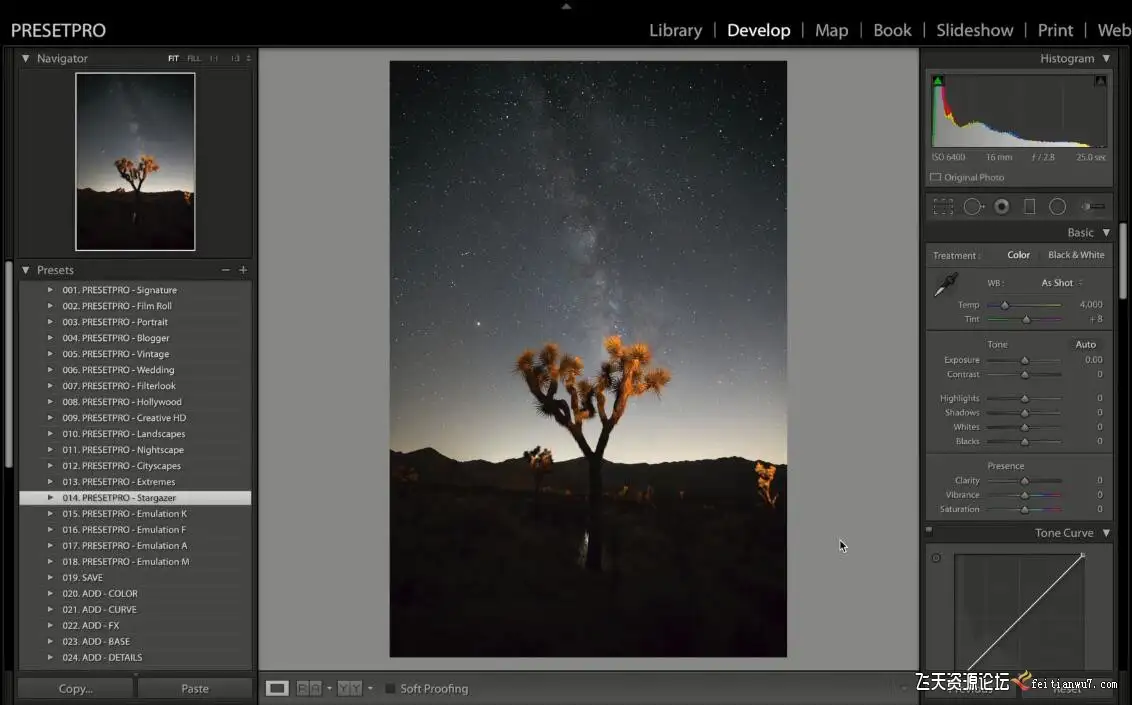The width and height of the screenshot is (1132, 705).
Task: Collapse the Presets panel
Action: 25,270
